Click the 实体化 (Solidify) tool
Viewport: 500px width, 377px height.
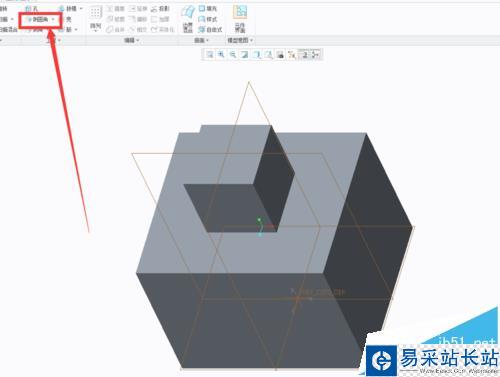pos(163,30)
